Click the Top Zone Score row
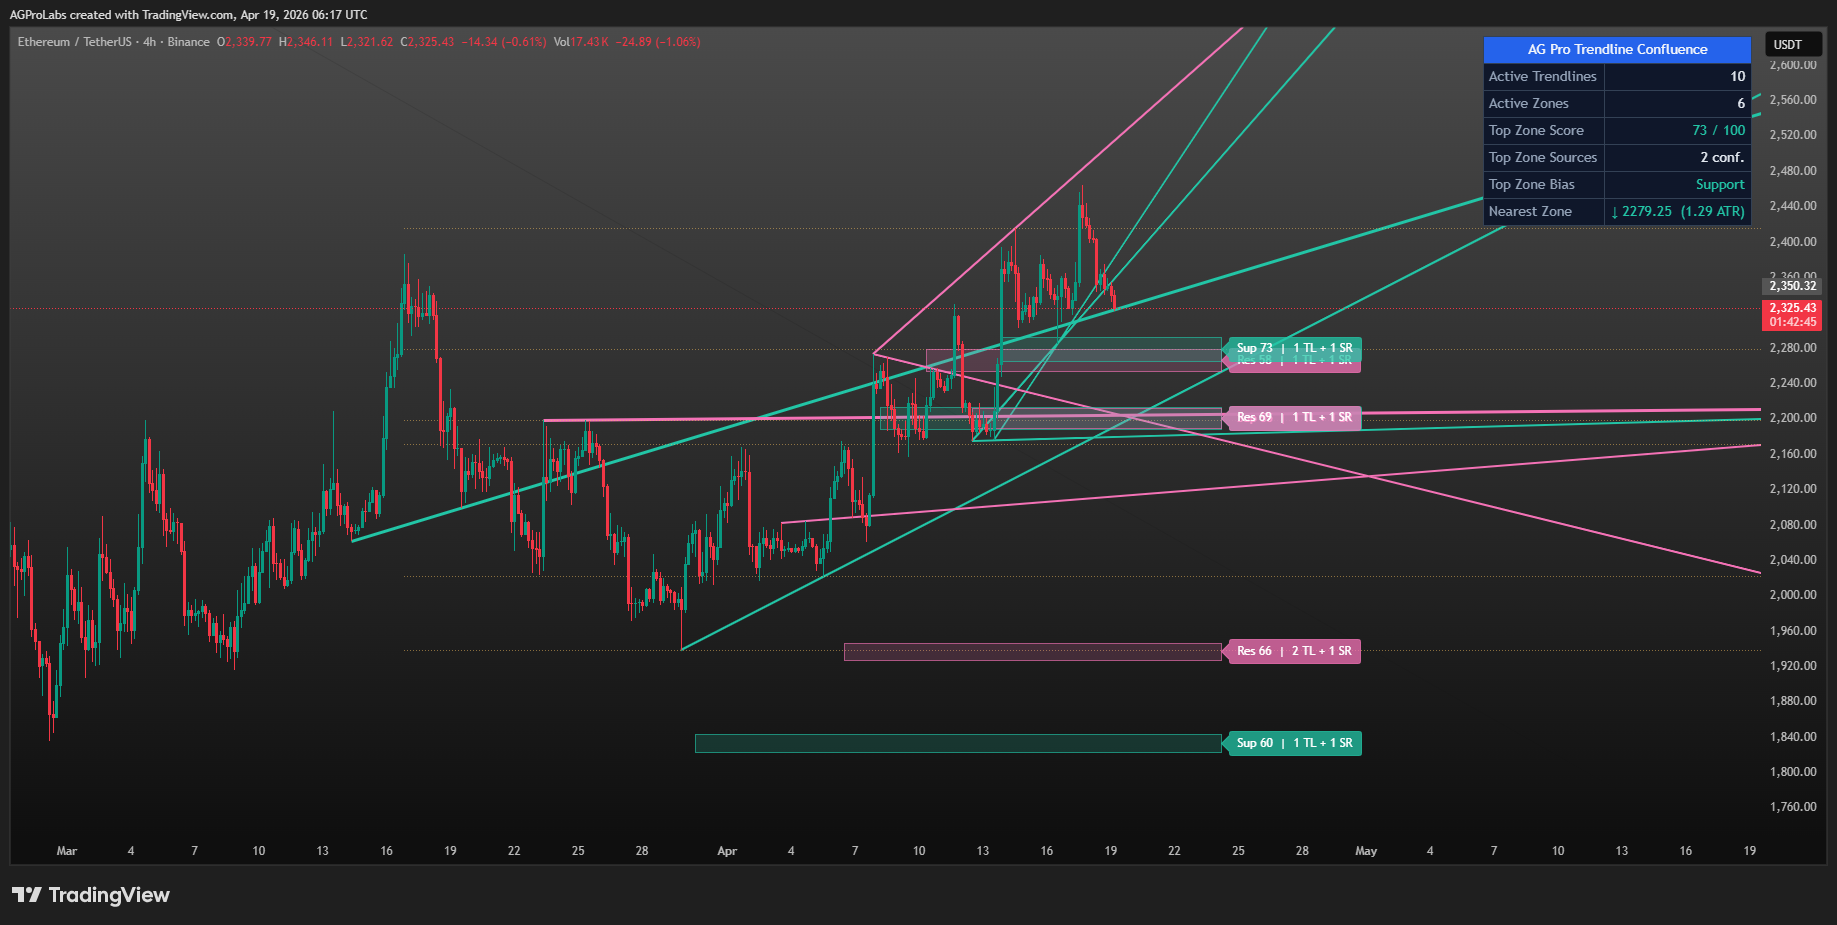Screen dimensions: 1837x925 tap(1617, 130)
